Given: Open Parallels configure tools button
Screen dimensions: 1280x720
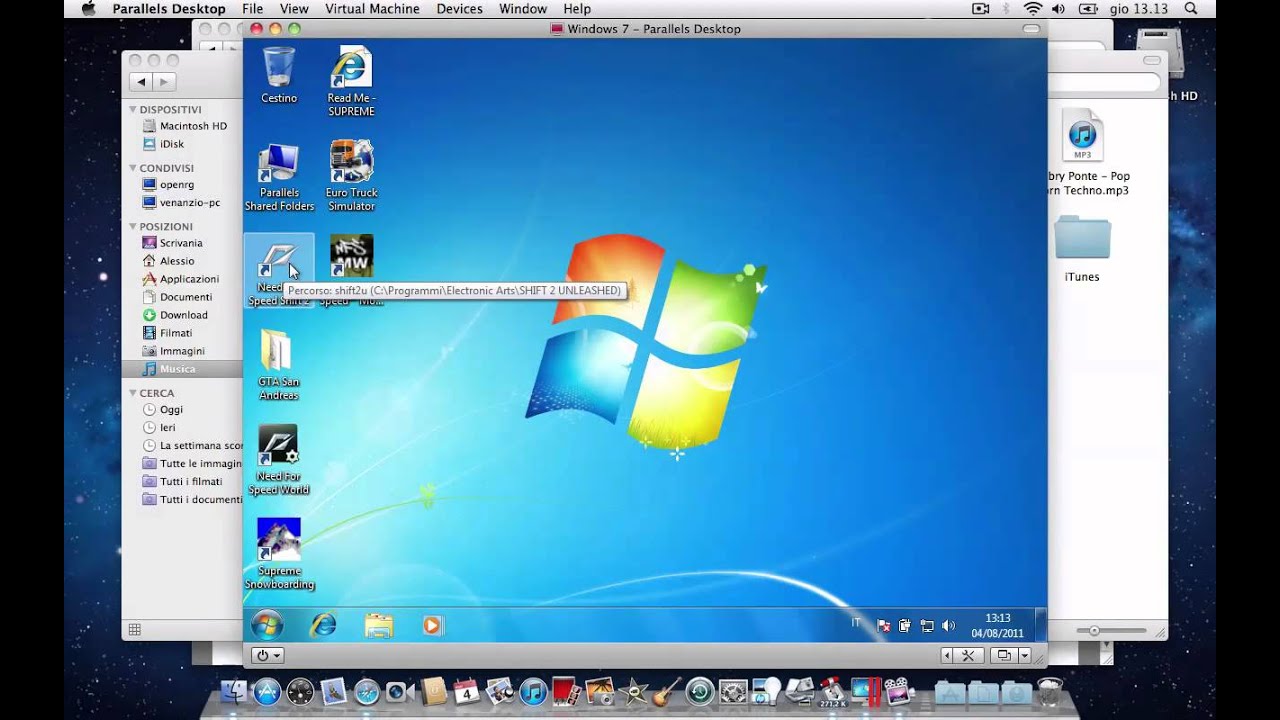Looking at the screenshot, I should 968,656.
